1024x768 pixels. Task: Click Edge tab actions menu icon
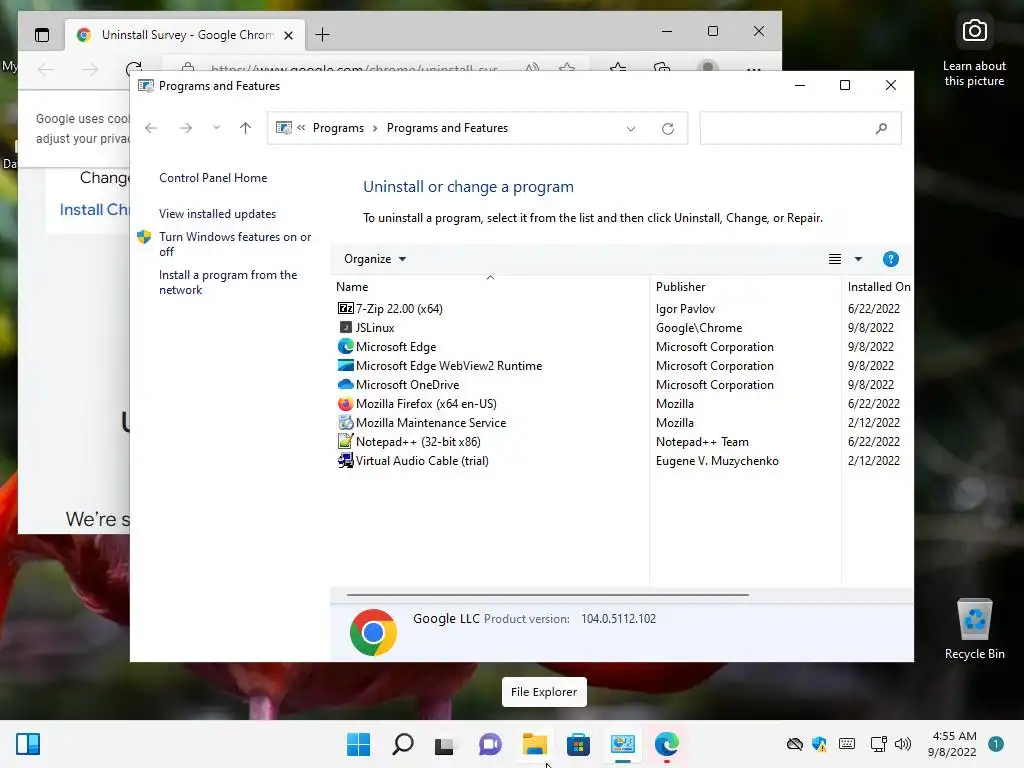(x=42, y=35)
